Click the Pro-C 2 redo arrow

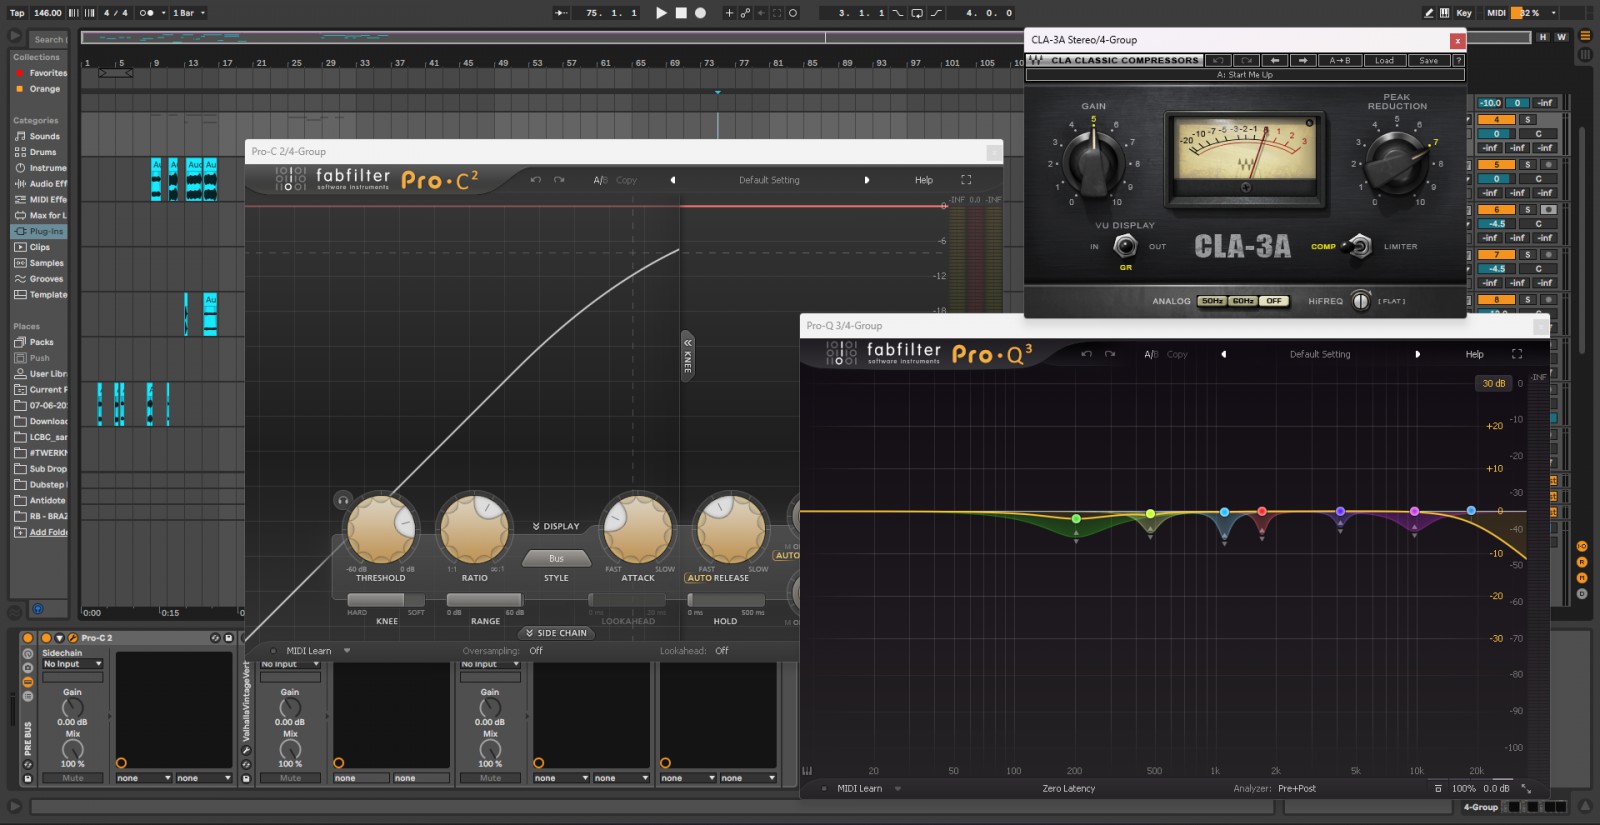[x=559, y=180]
